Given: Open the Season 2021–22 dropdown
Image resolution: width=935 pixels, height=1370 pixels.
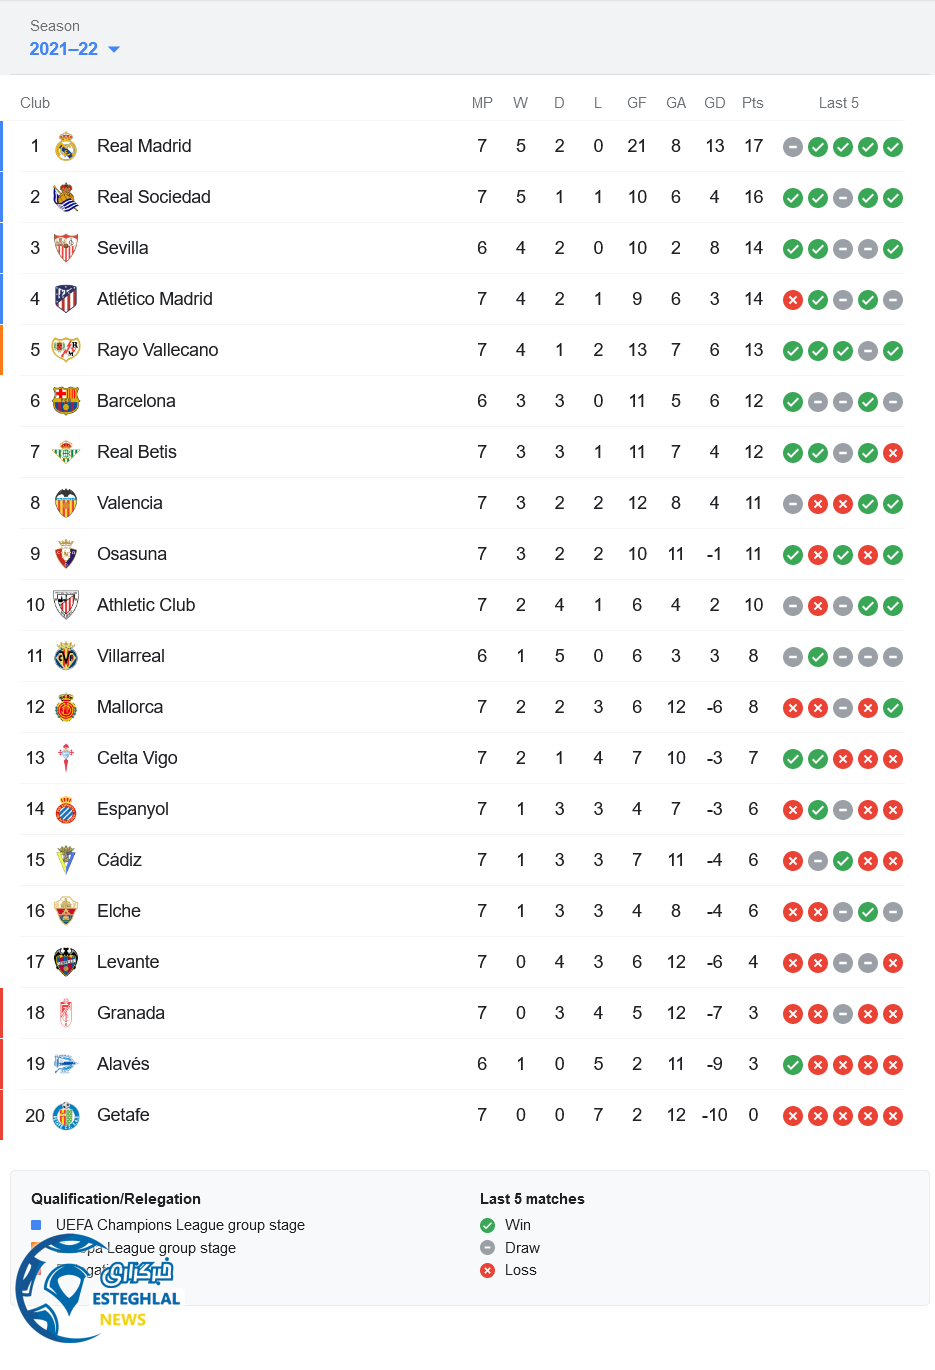Looking at the screenshot, I should click(75, 49).
